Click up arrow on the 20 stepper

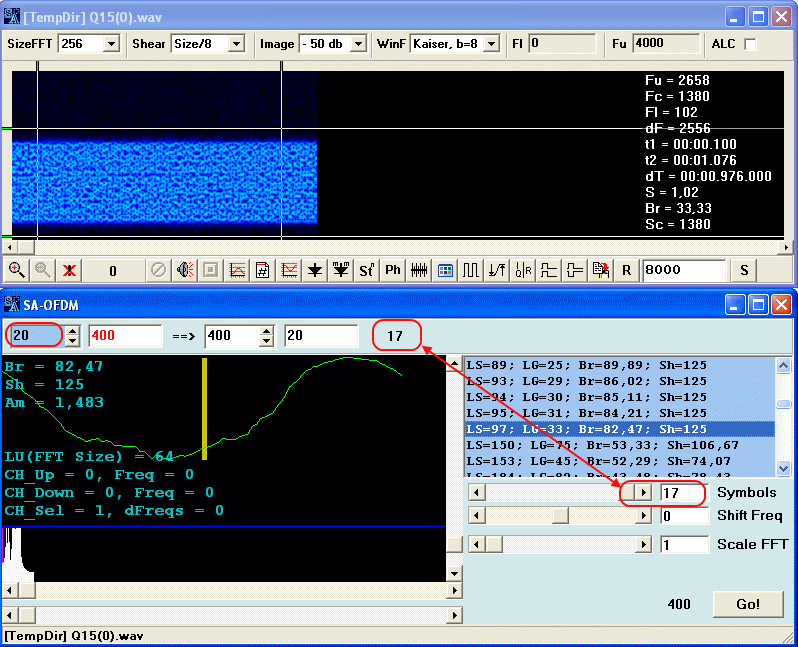coord(71,330)
